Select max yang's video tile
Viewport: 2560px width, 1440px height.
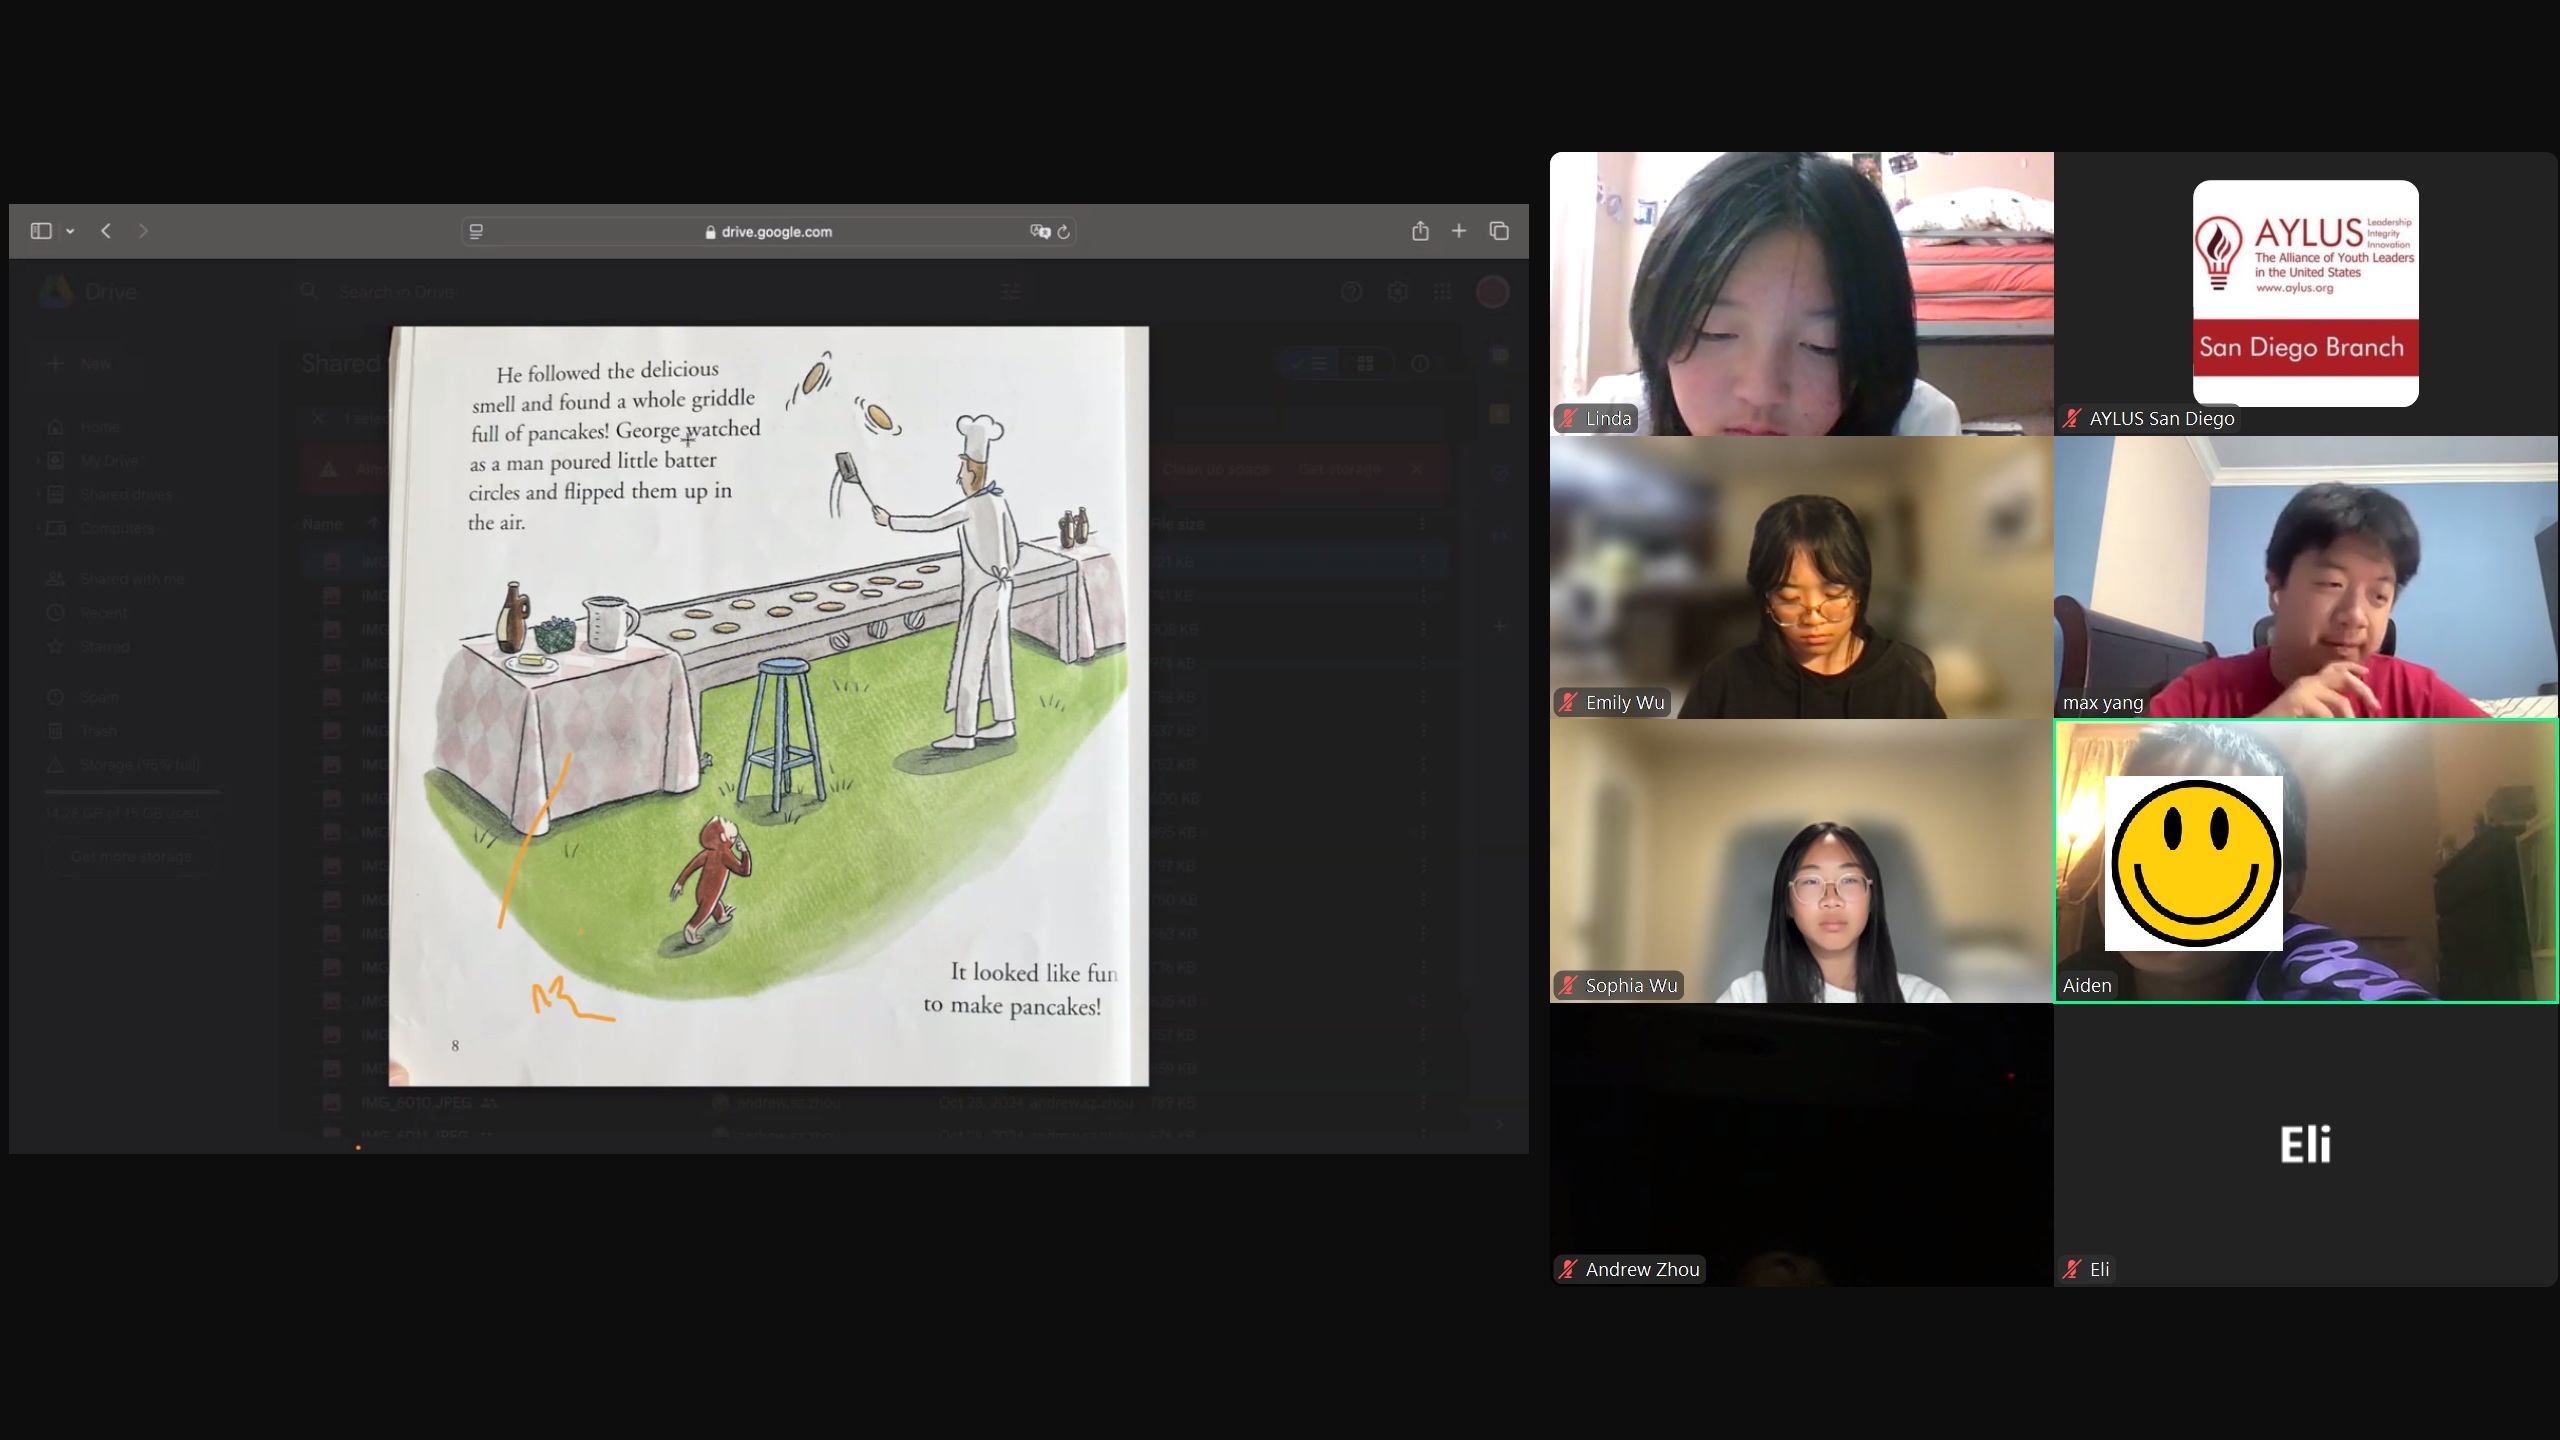click(x=2306, y=577)
